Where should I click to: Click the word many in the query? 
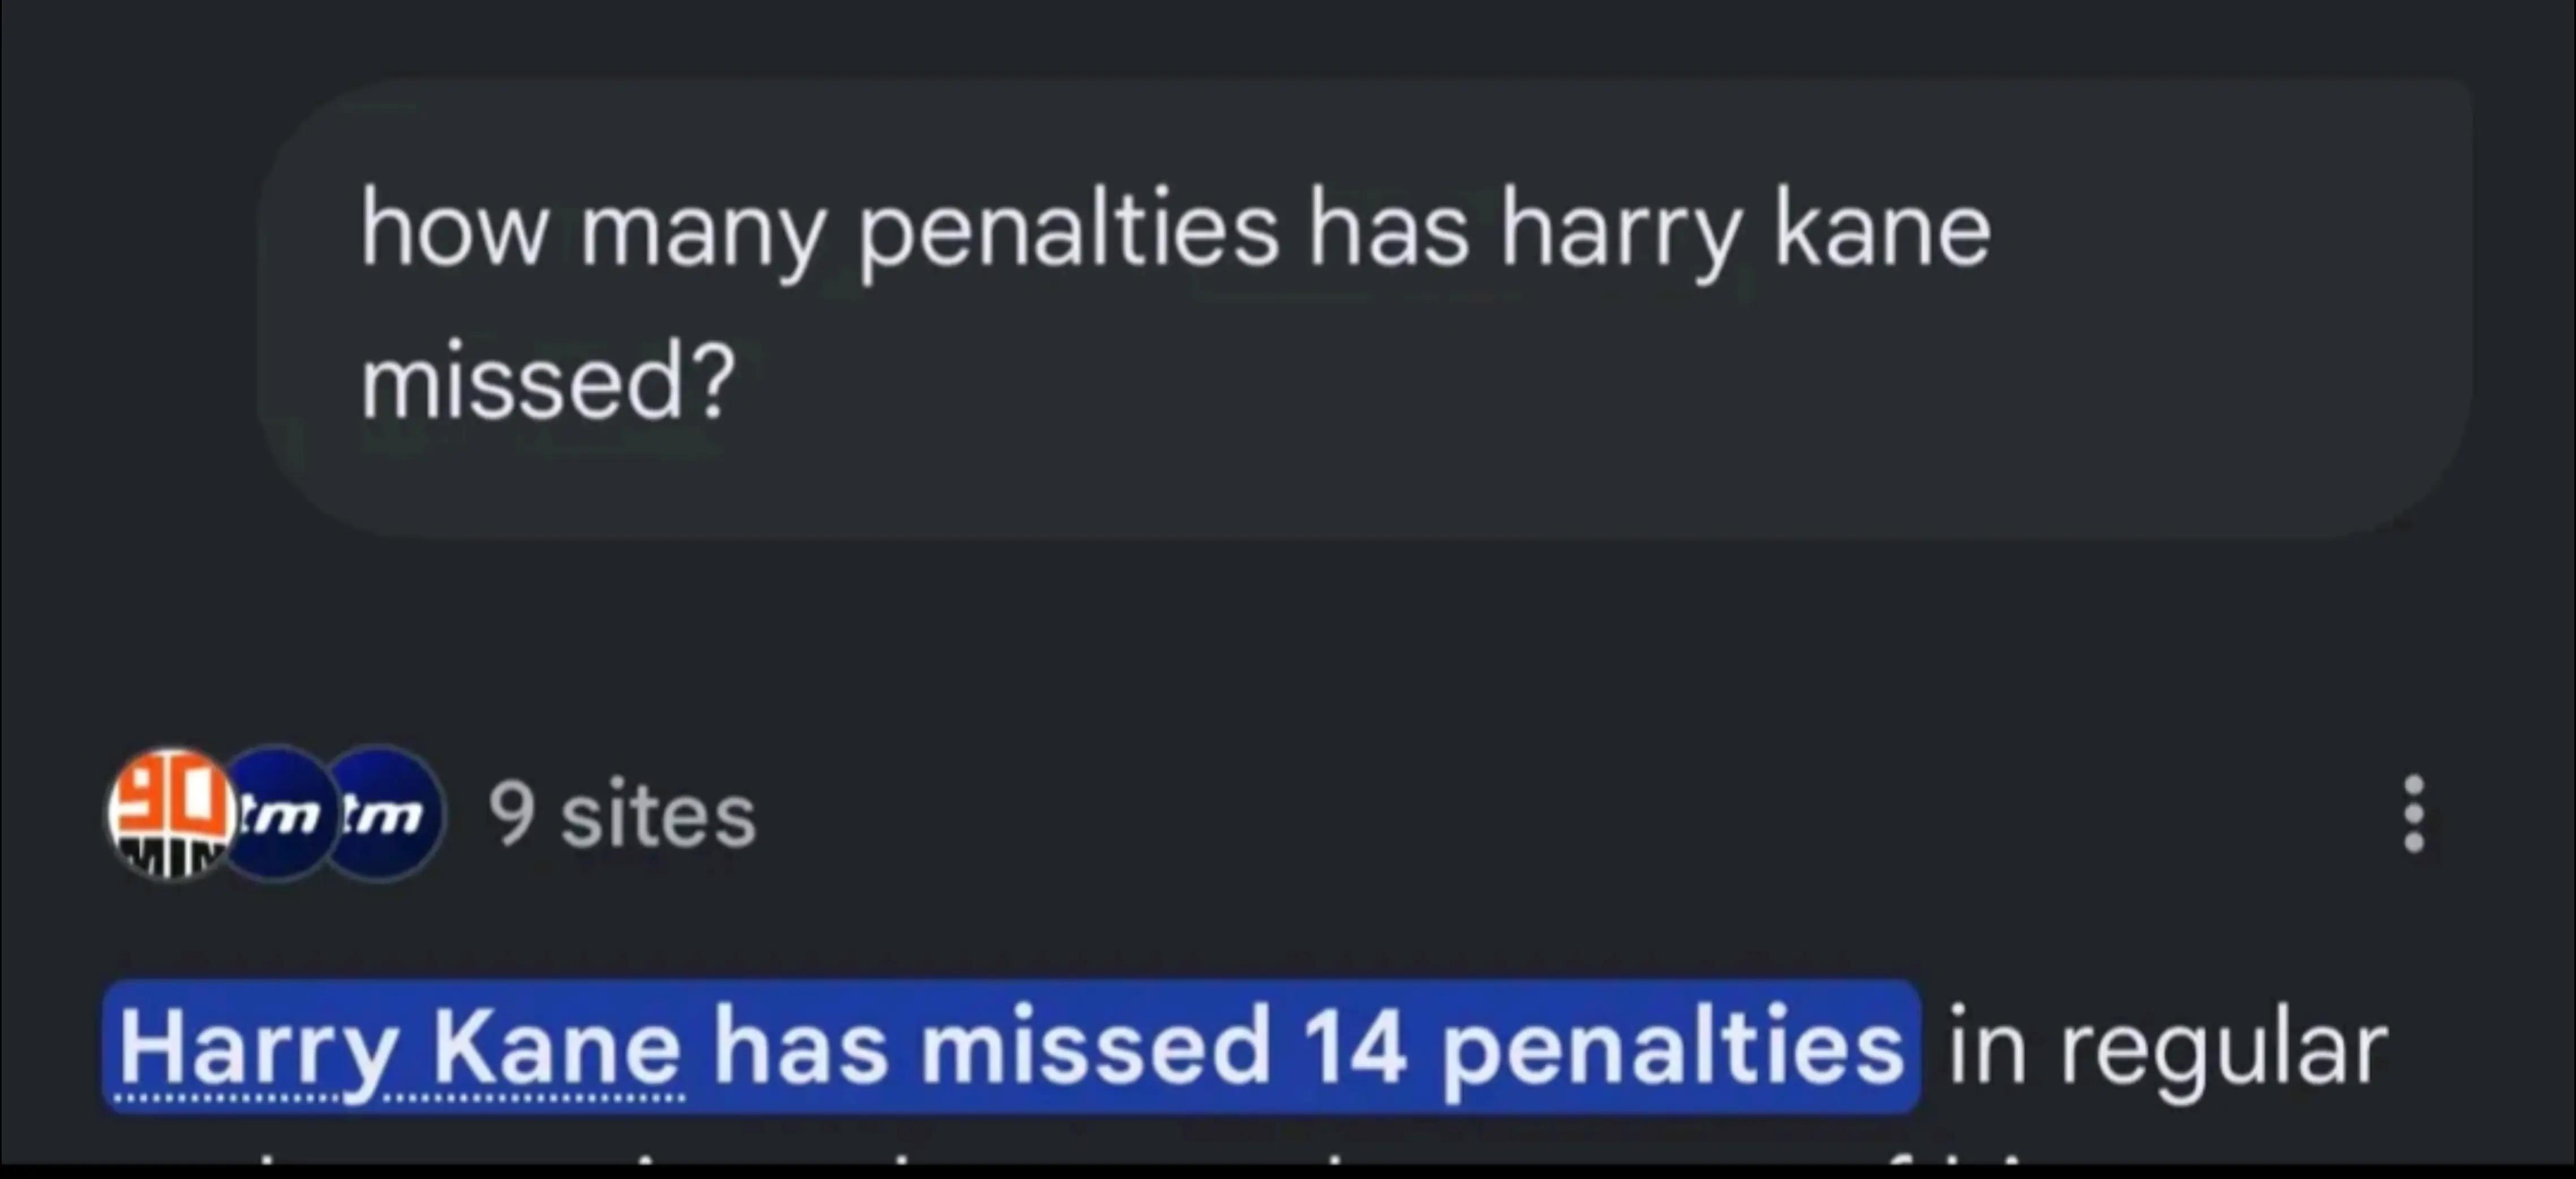(x=703, y=236)
